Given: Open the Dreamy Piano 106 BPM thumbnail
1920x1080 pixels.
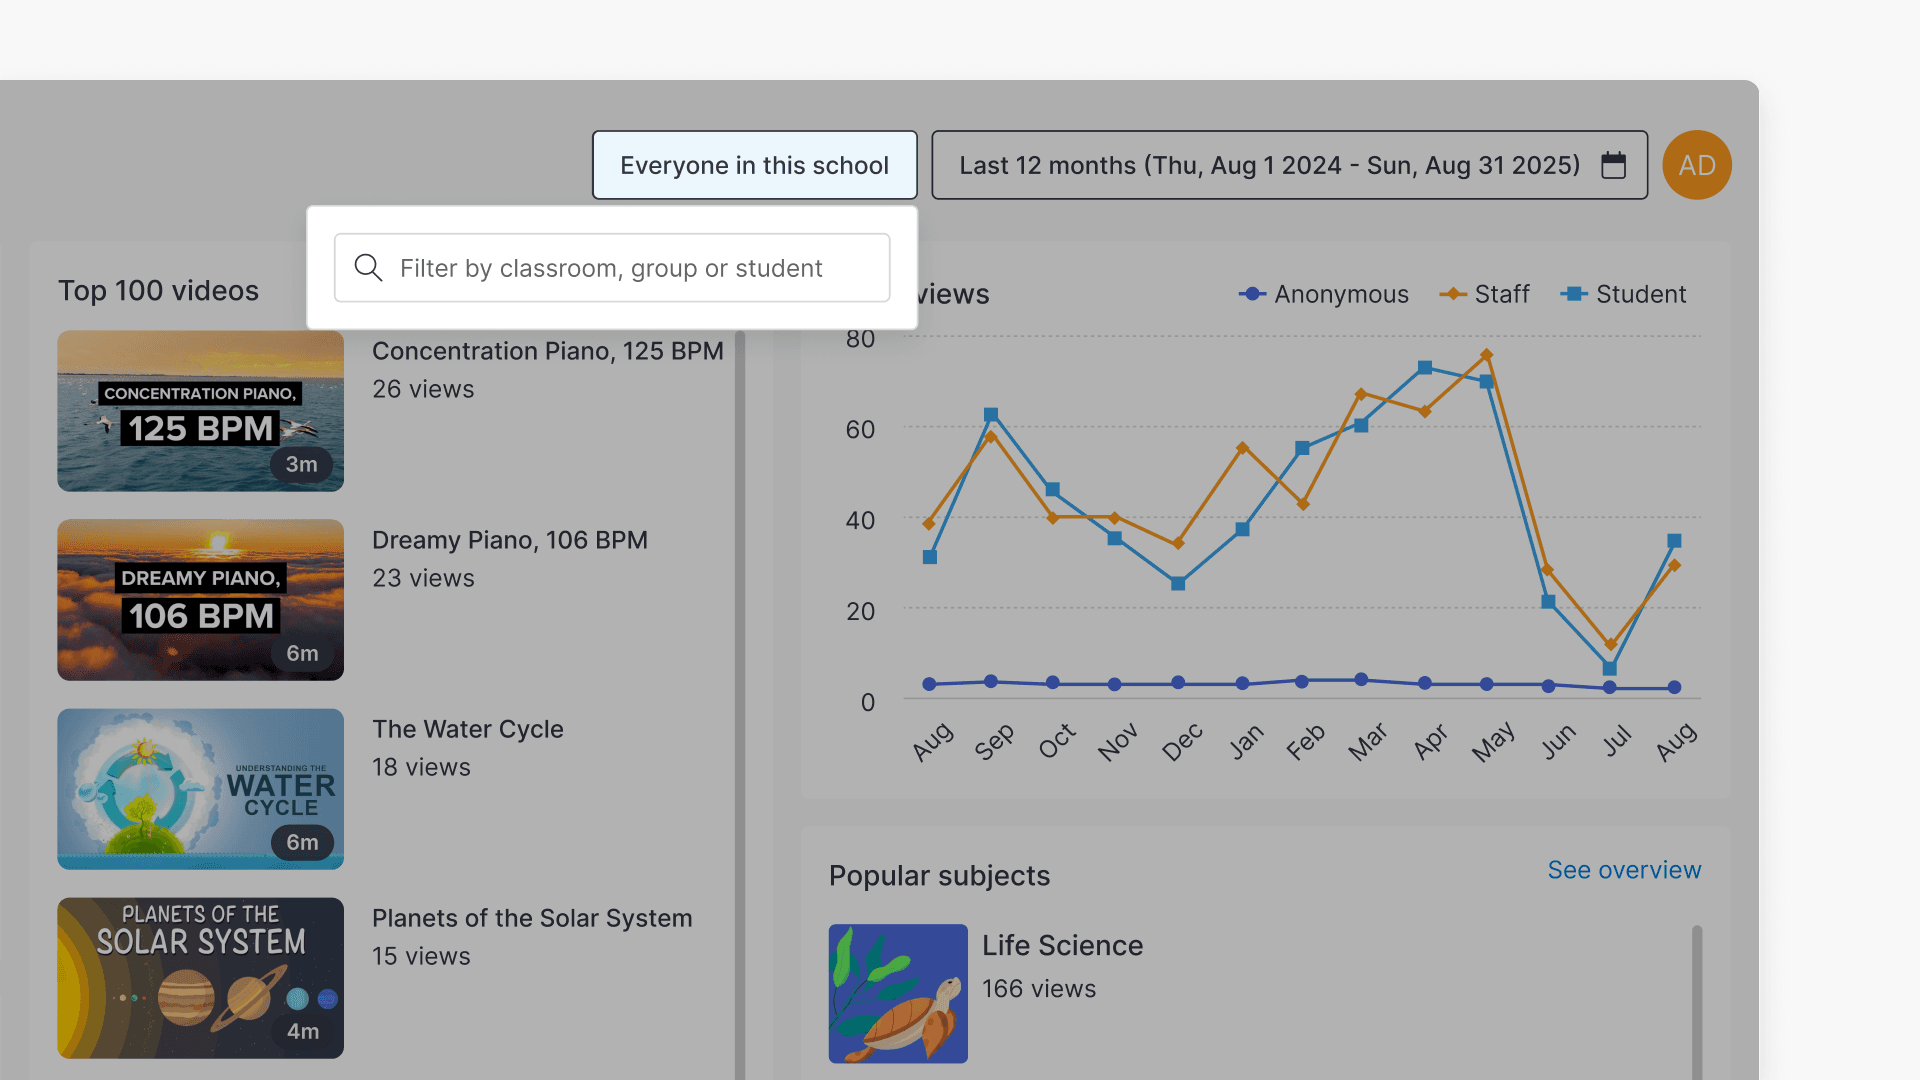Looking at the screenshot, I should 201,600.
